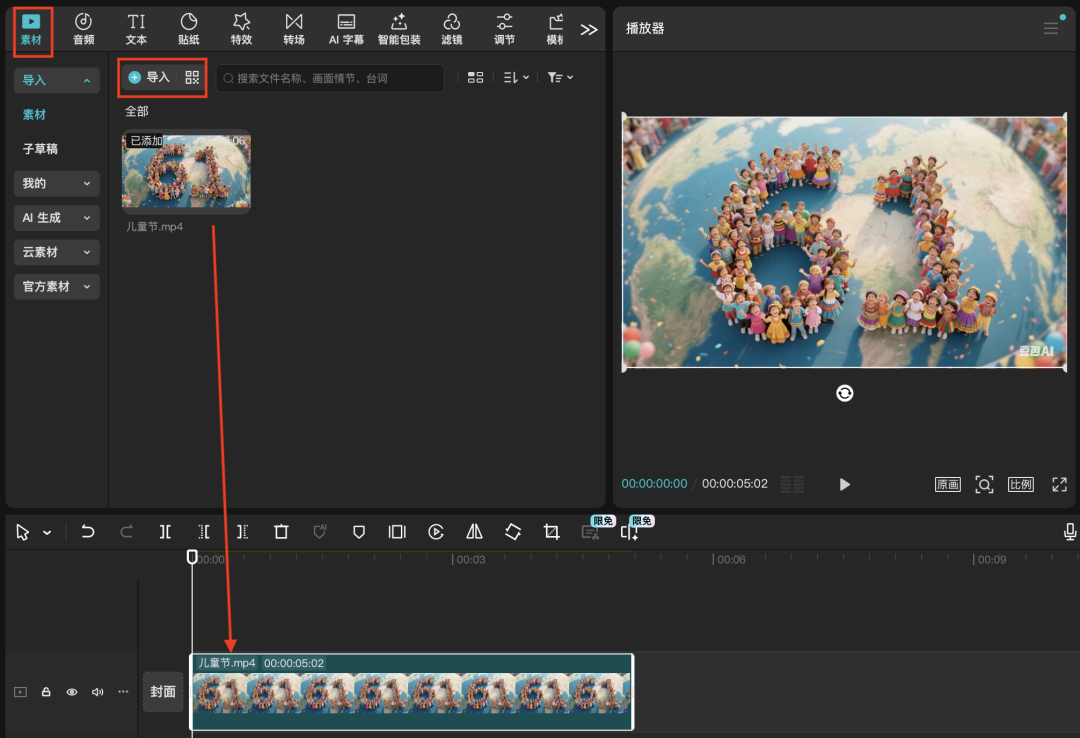1080x738 pixels.
Task: Open the sort order dropdown
Action: coord(516,77)
